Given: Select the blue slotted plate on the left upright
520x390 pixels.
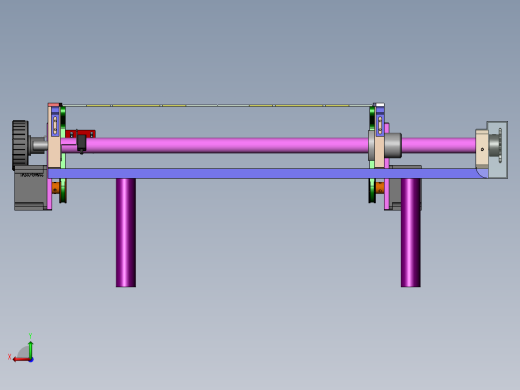Looking at the screenshot, I should coord(55,122).
